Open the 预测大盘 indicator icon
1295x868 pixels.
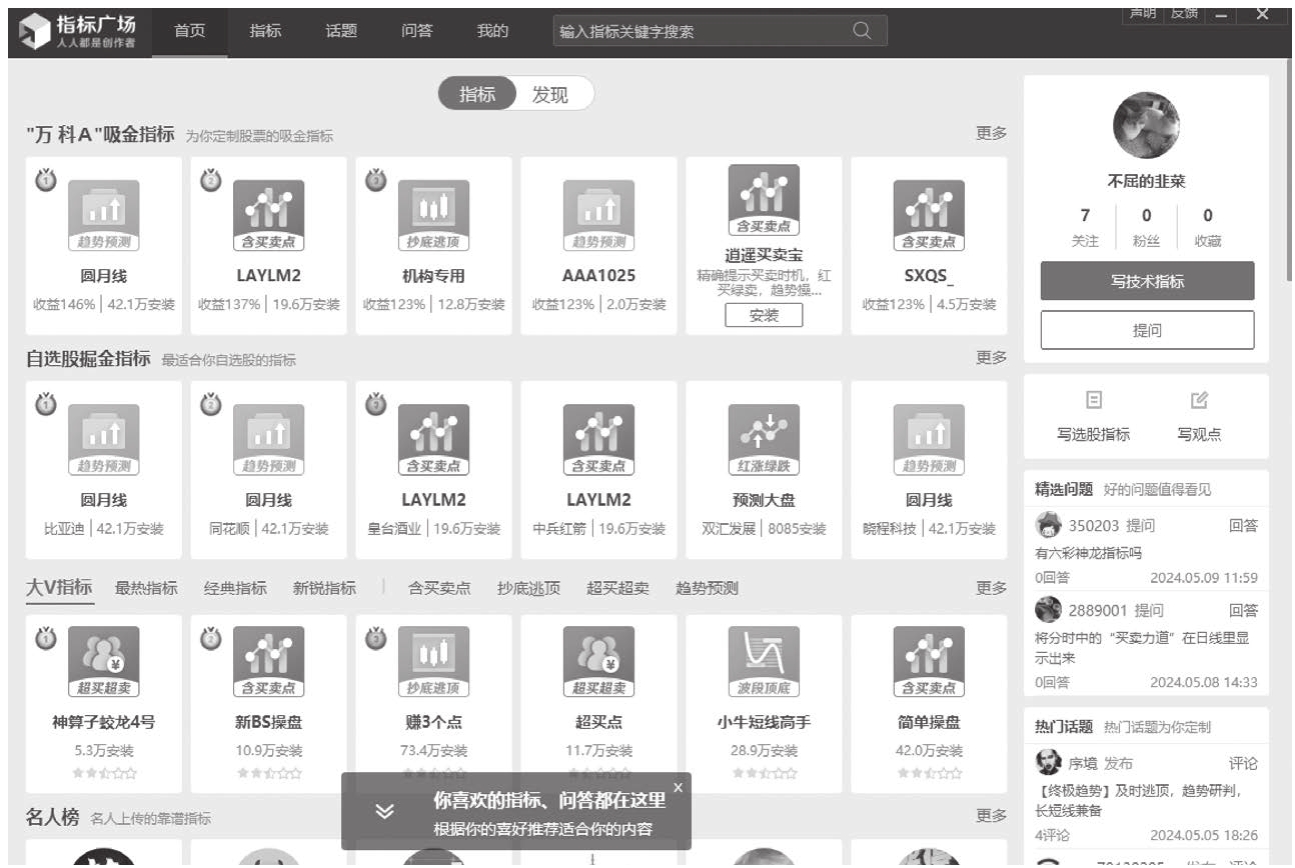click(763, 440)
